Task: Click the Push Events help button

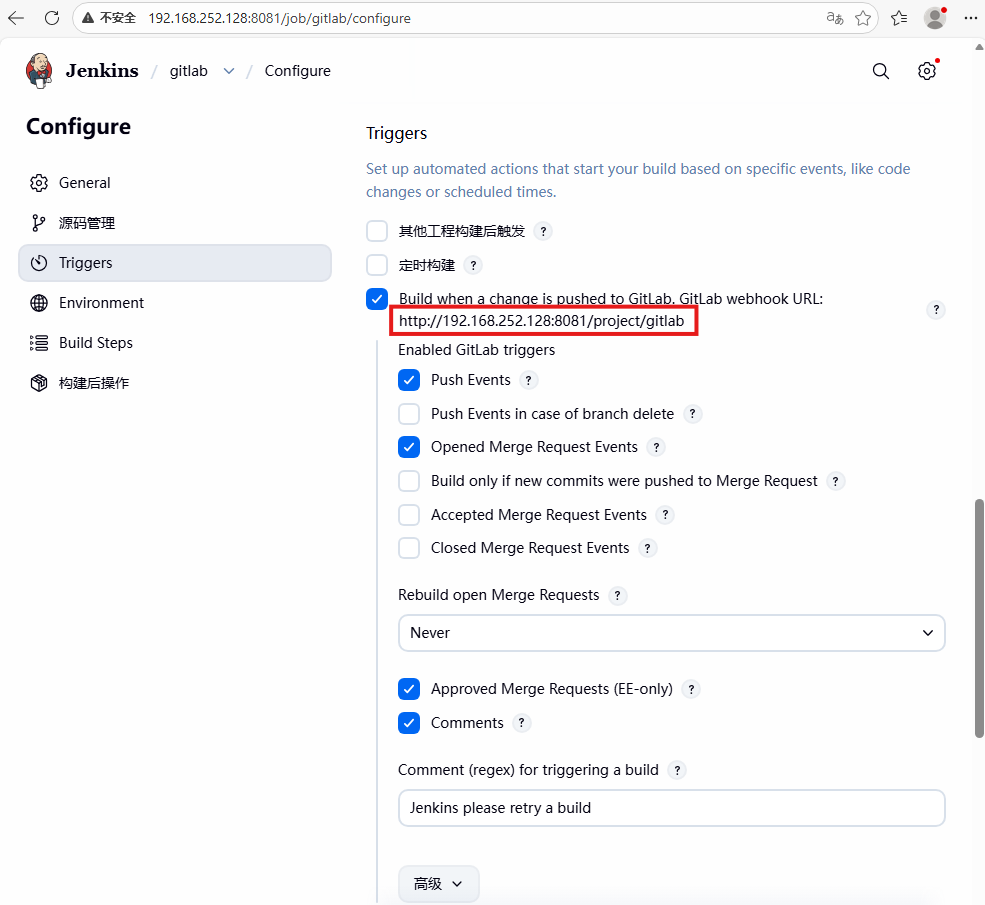Action: pyautogui.click(x=528, y=380)
